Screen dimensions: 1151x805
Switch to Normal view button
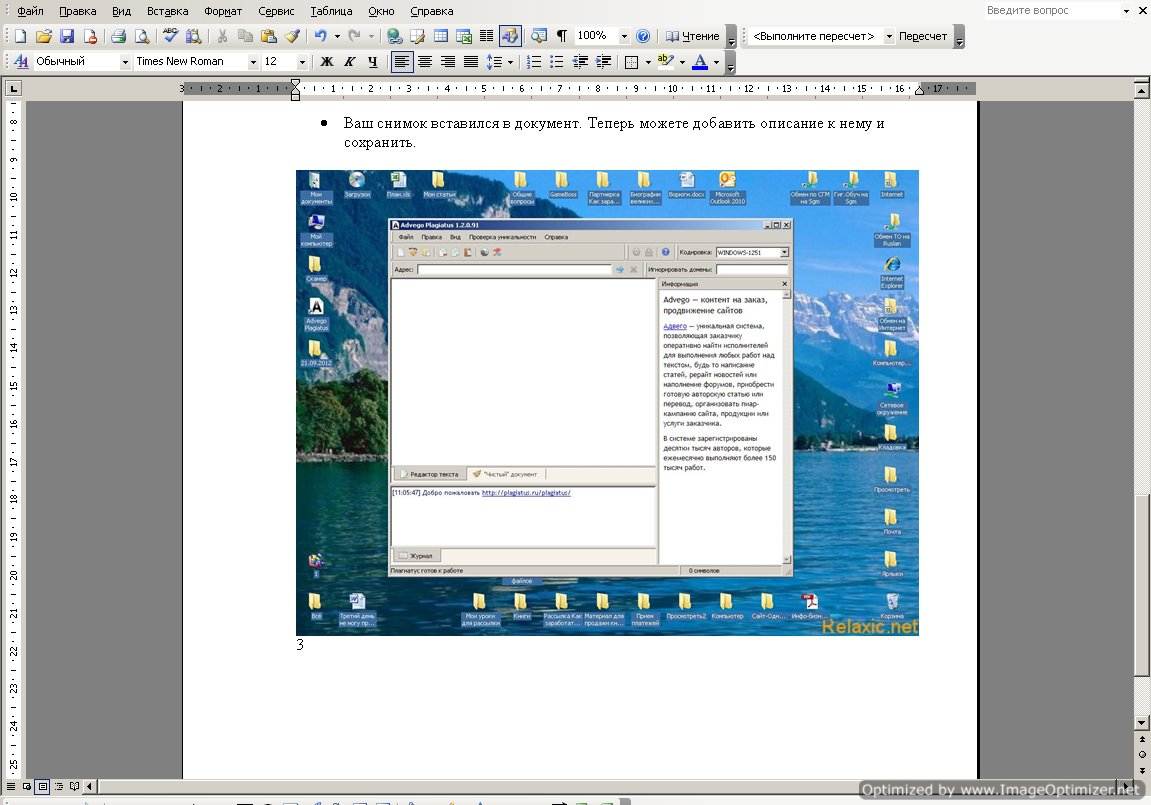[x=11, y=786]
